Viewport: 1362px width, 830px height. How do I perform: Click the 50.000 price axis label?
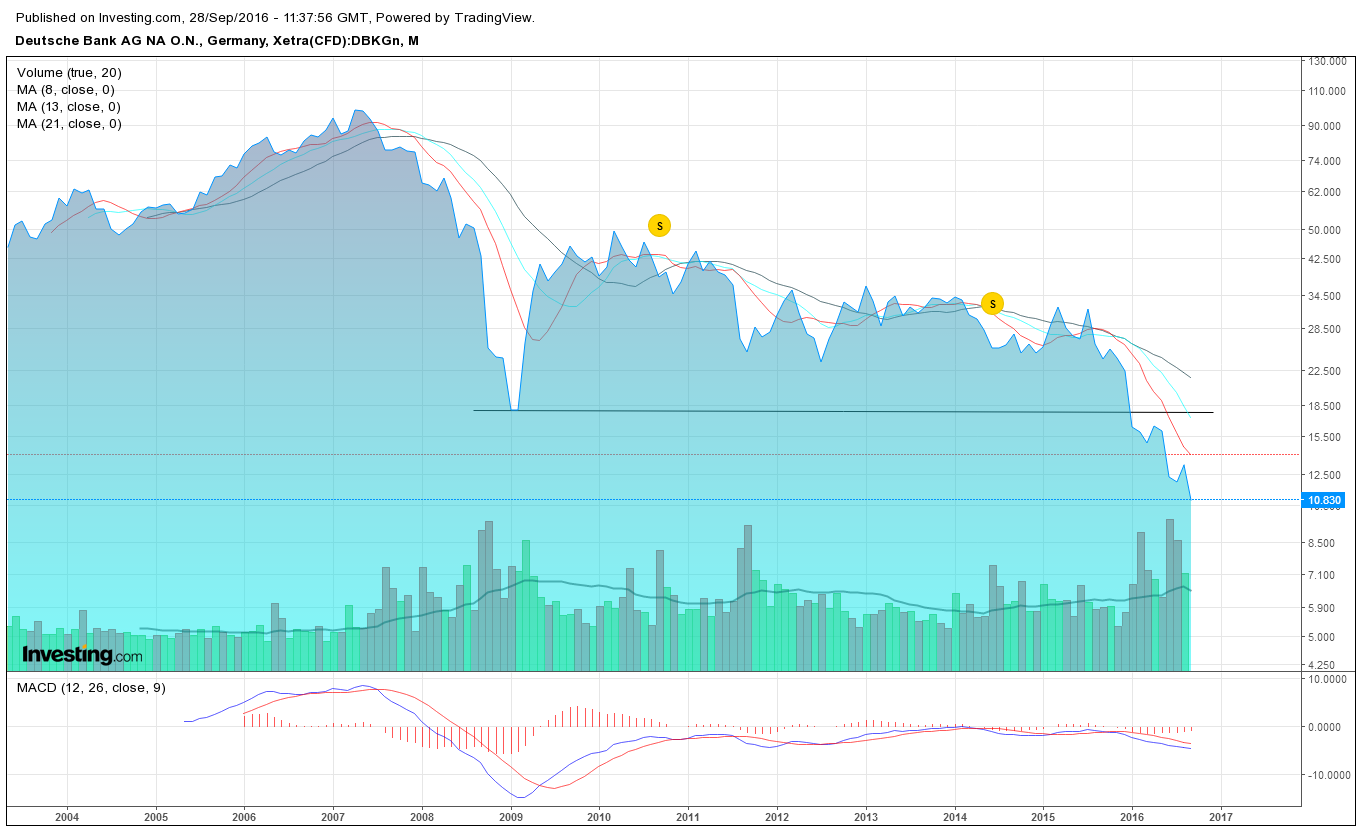[x=1327, y=230]
